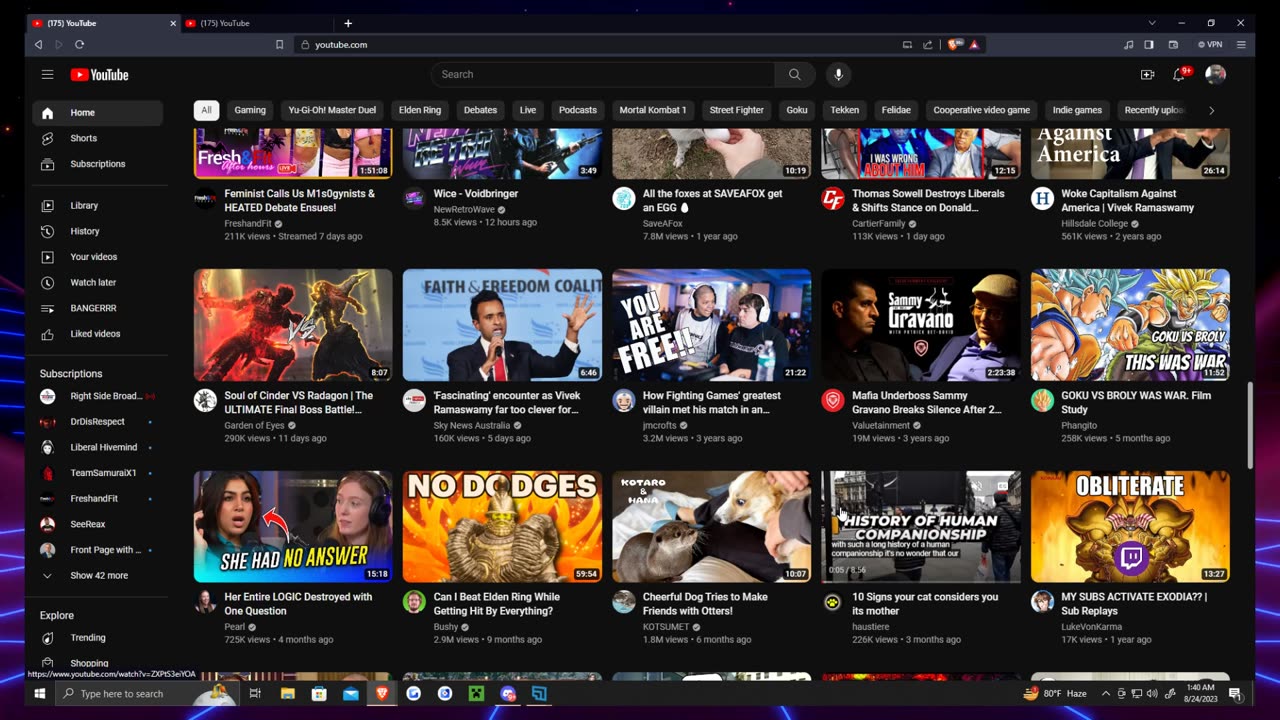1280x720 pixels.
Task: Select the All filter chip
Action: (x=206, y=110)
